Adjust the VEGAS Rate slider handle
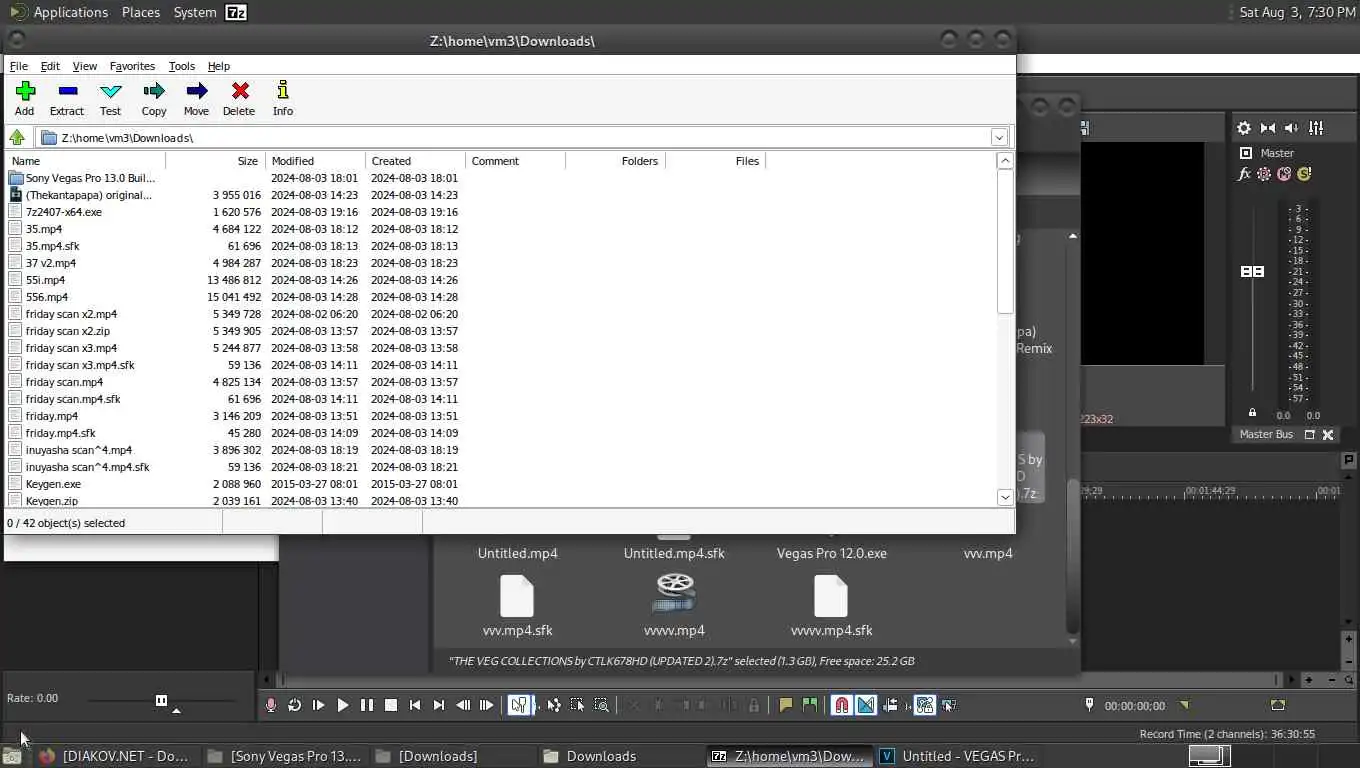1360x768 pixels. coord(161,700)
